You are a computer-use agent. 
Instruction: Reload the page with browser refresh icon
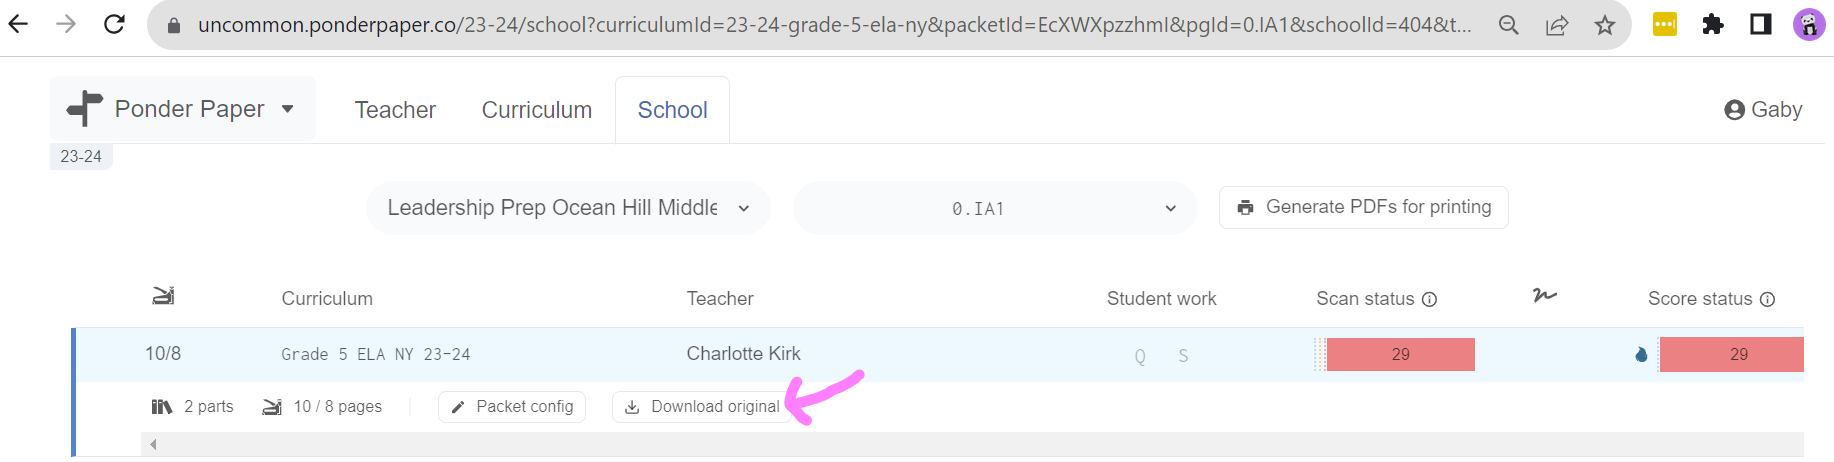pyautogui.click(x=114, y=24)
